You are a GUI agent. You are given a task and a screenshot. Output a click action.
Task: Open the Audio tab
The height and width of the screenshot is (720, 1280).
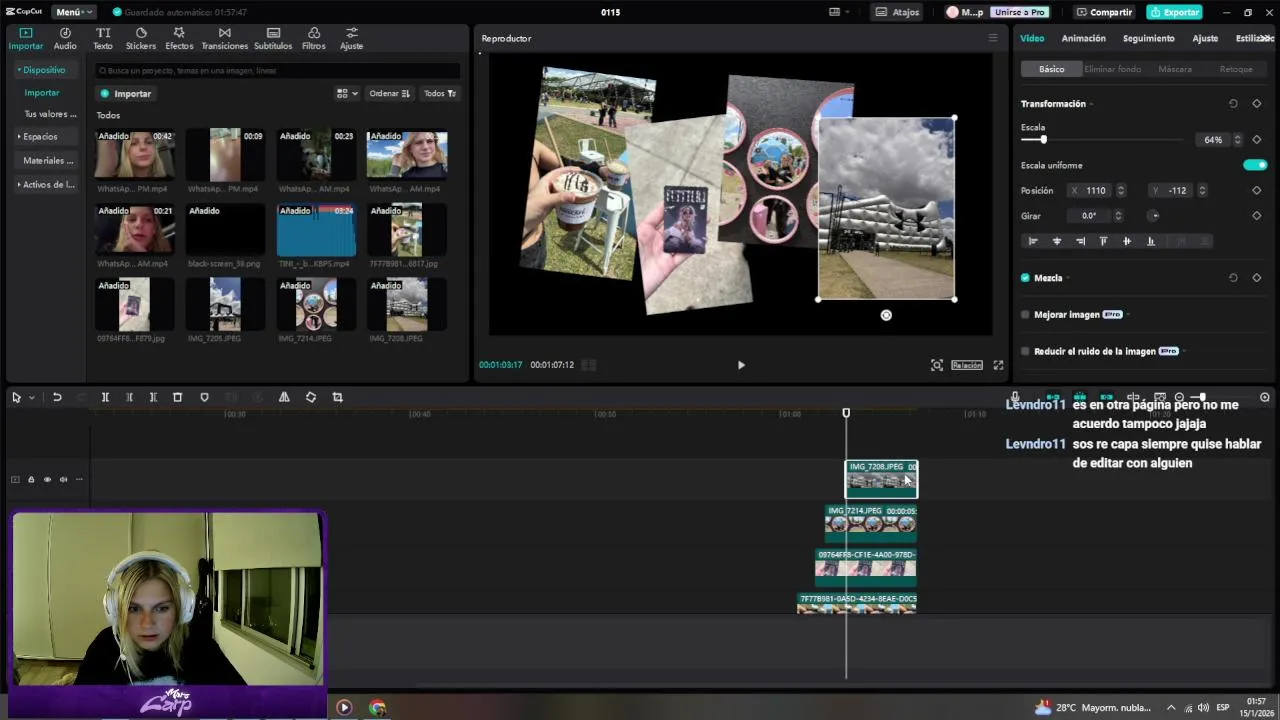pos(65,39)
